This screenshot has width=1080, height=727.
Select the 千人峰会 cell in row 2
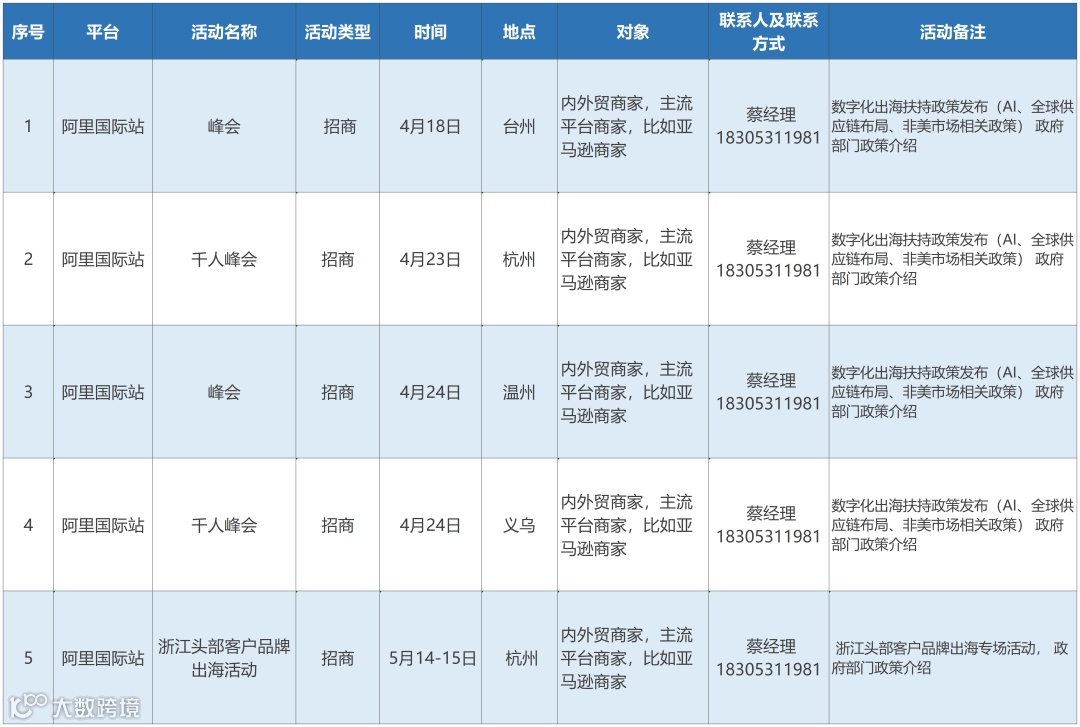224,259
